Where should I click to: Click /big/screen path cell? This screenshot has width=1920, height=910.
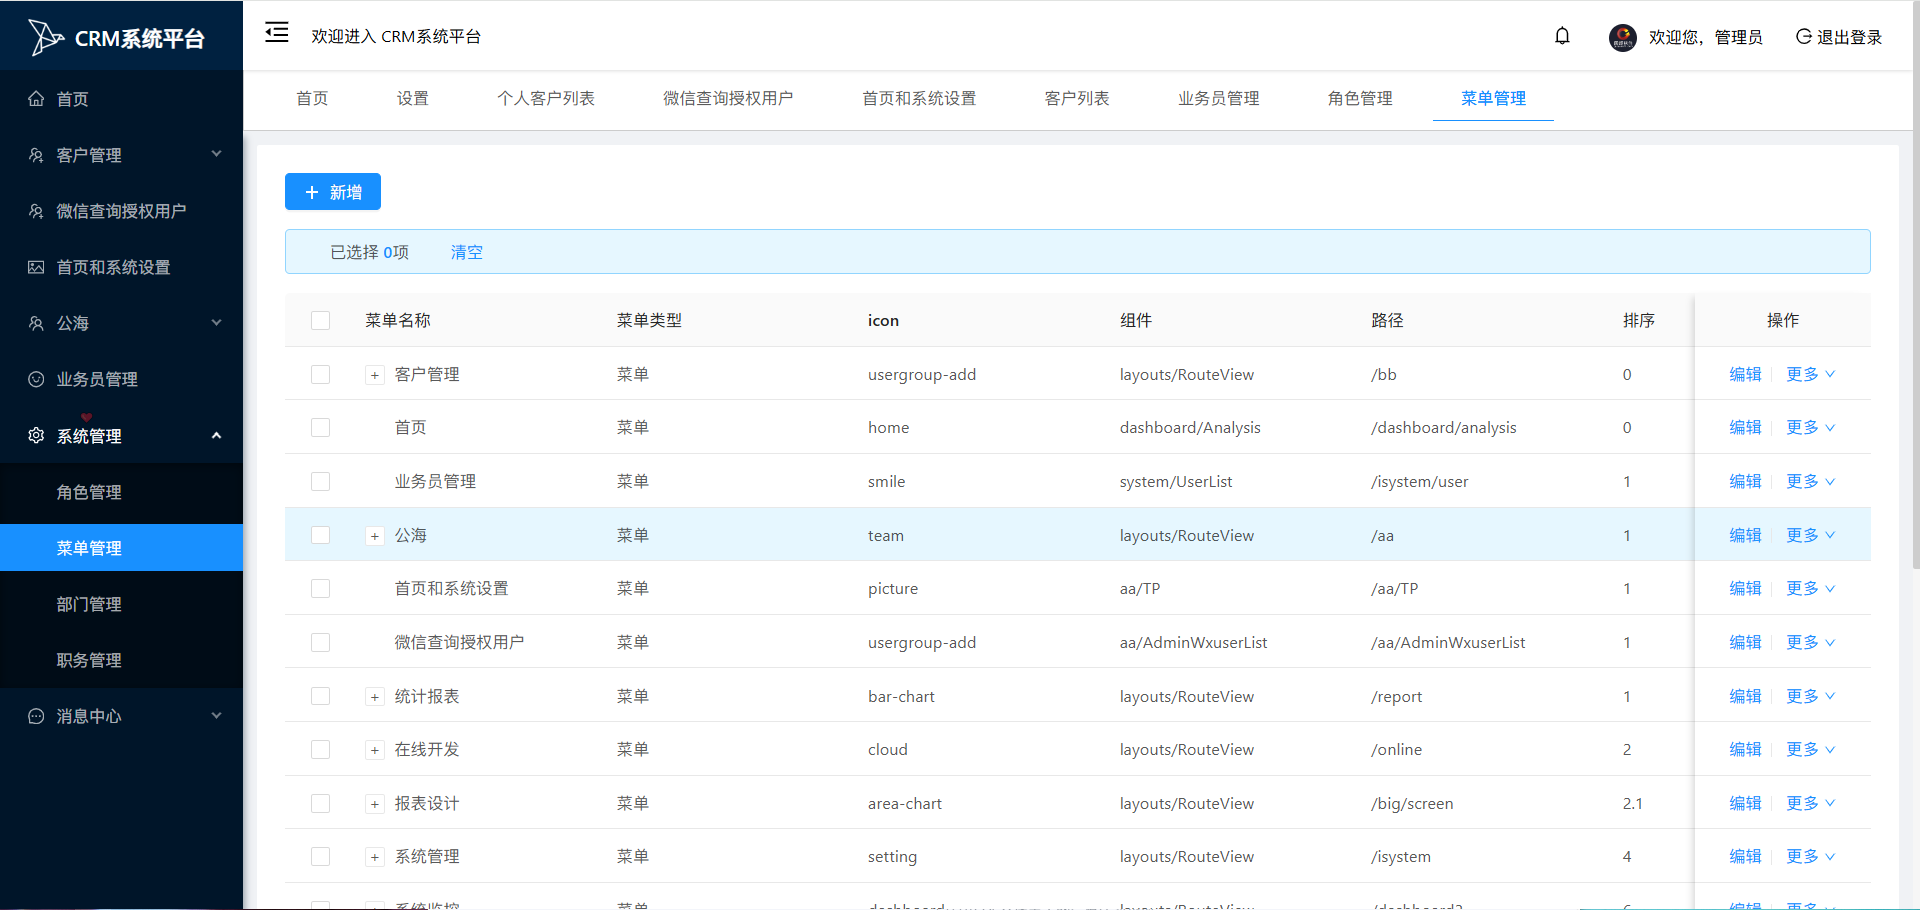(1412, 803)
